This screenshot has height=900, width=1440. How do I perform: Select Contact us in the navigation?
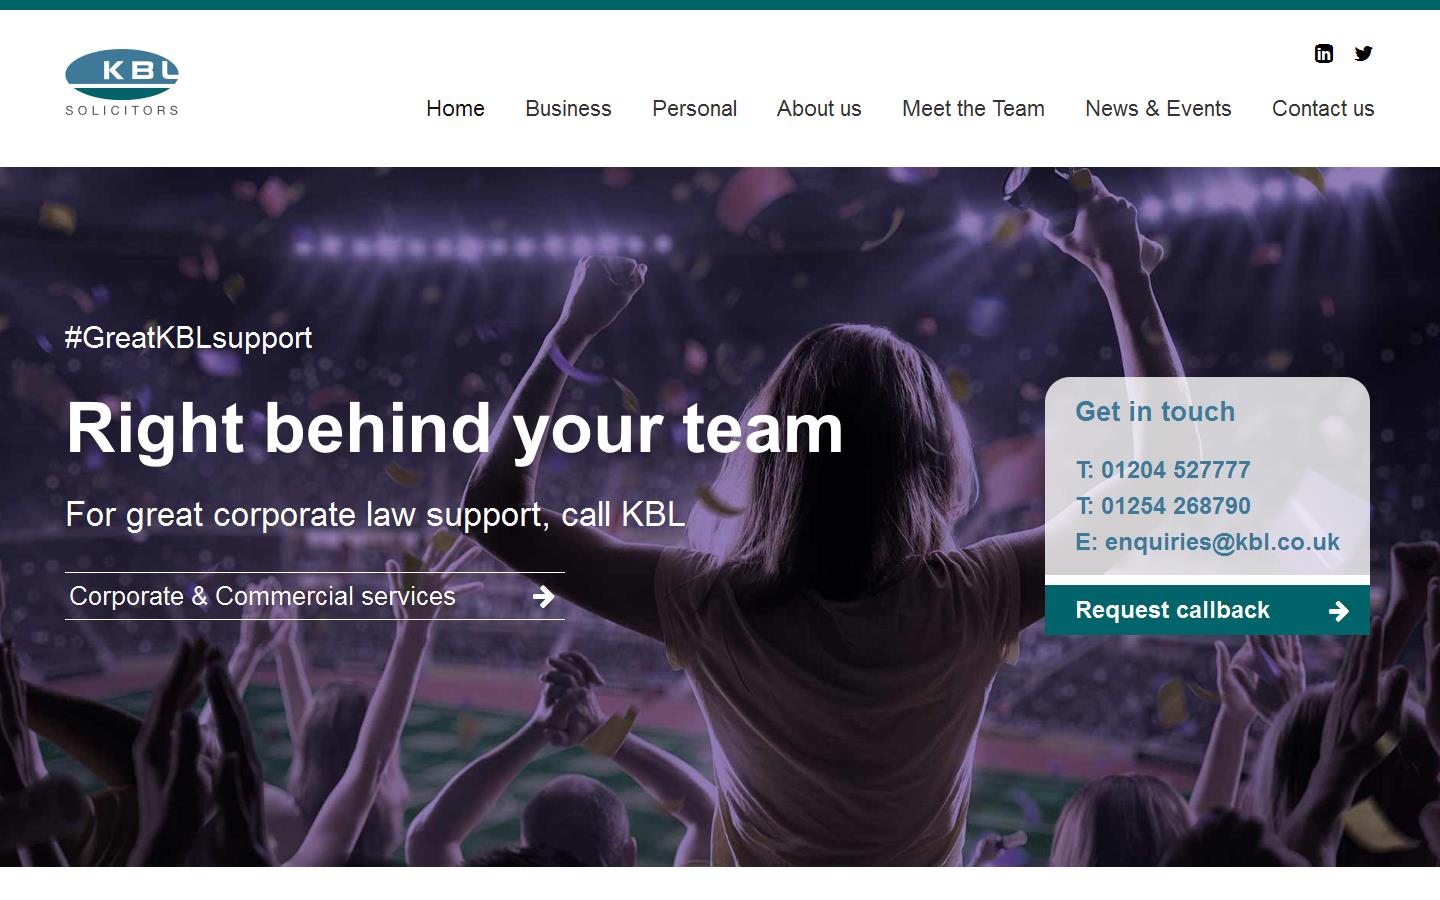(x=1323, y=109)
